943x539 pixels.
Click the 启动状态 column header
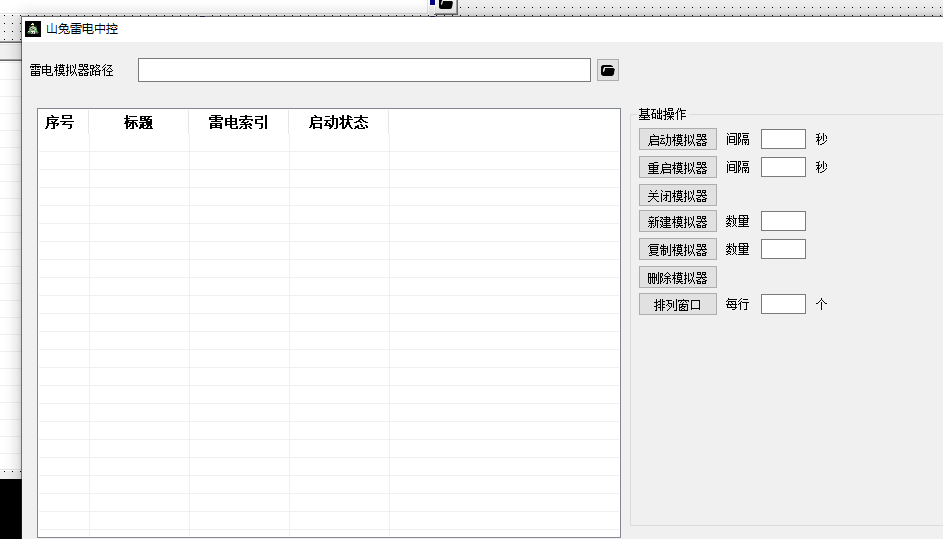coord(339,123)
